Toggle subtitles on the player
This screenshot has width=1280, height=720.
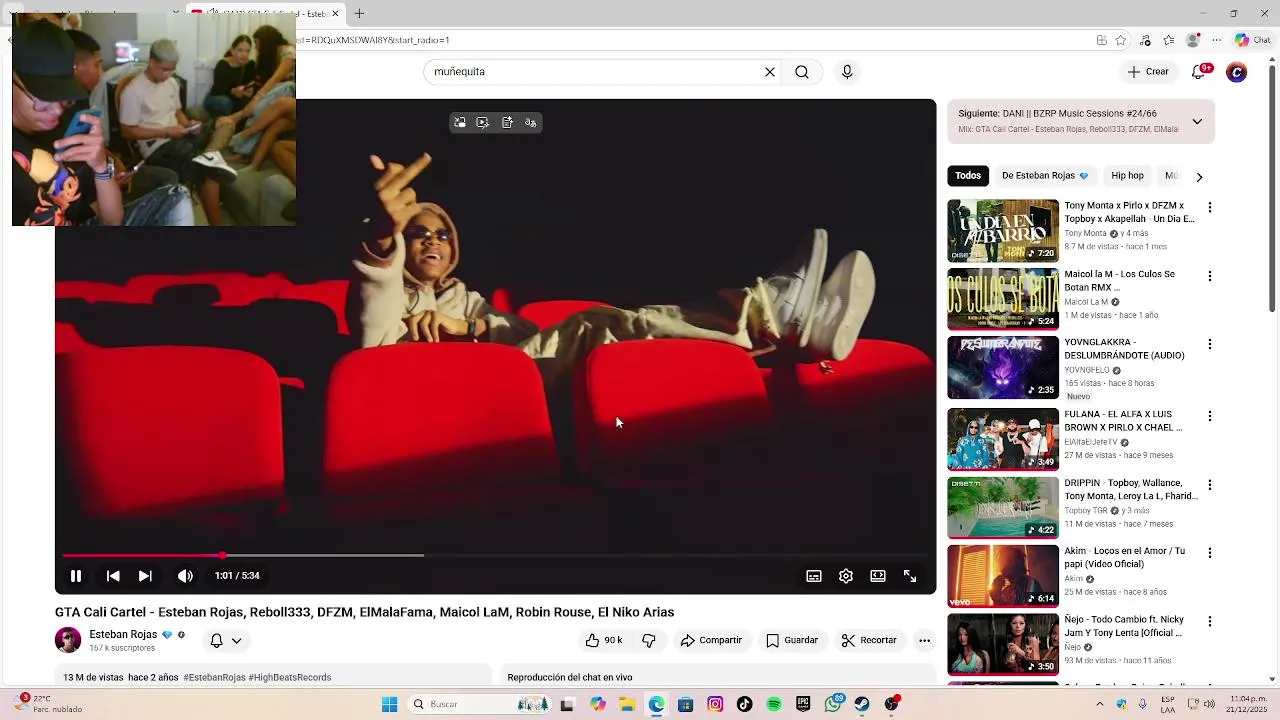point(814,576)
